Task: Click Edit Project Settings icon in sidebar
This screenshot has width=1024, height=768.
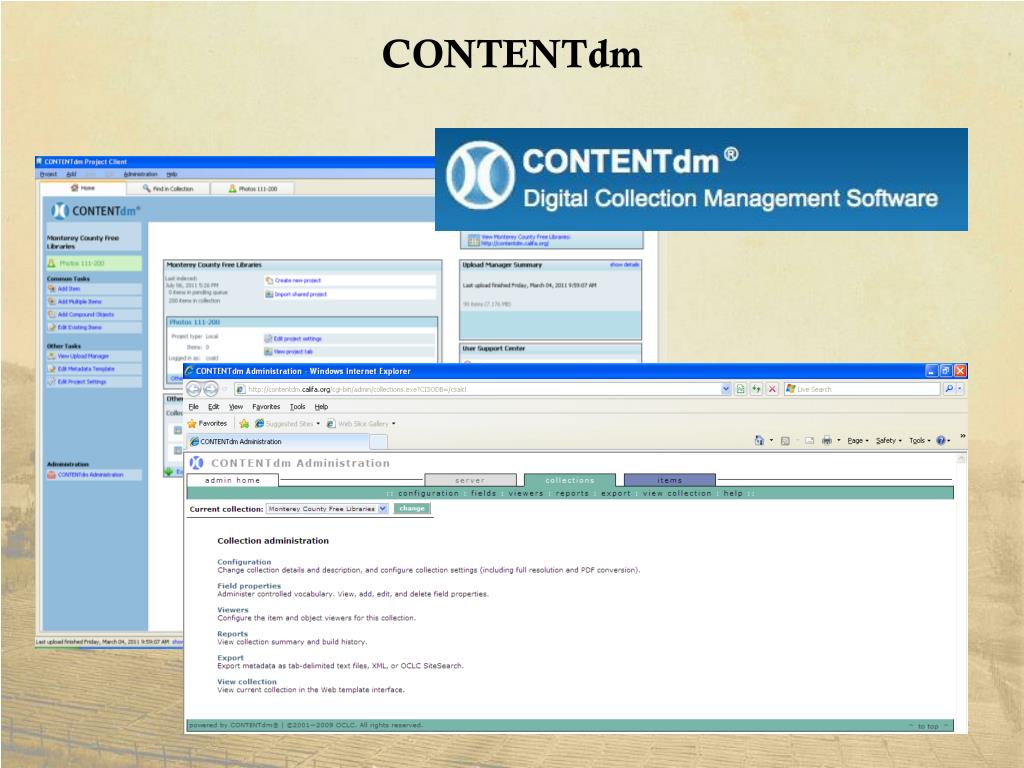Action: [x=52, y=381]
